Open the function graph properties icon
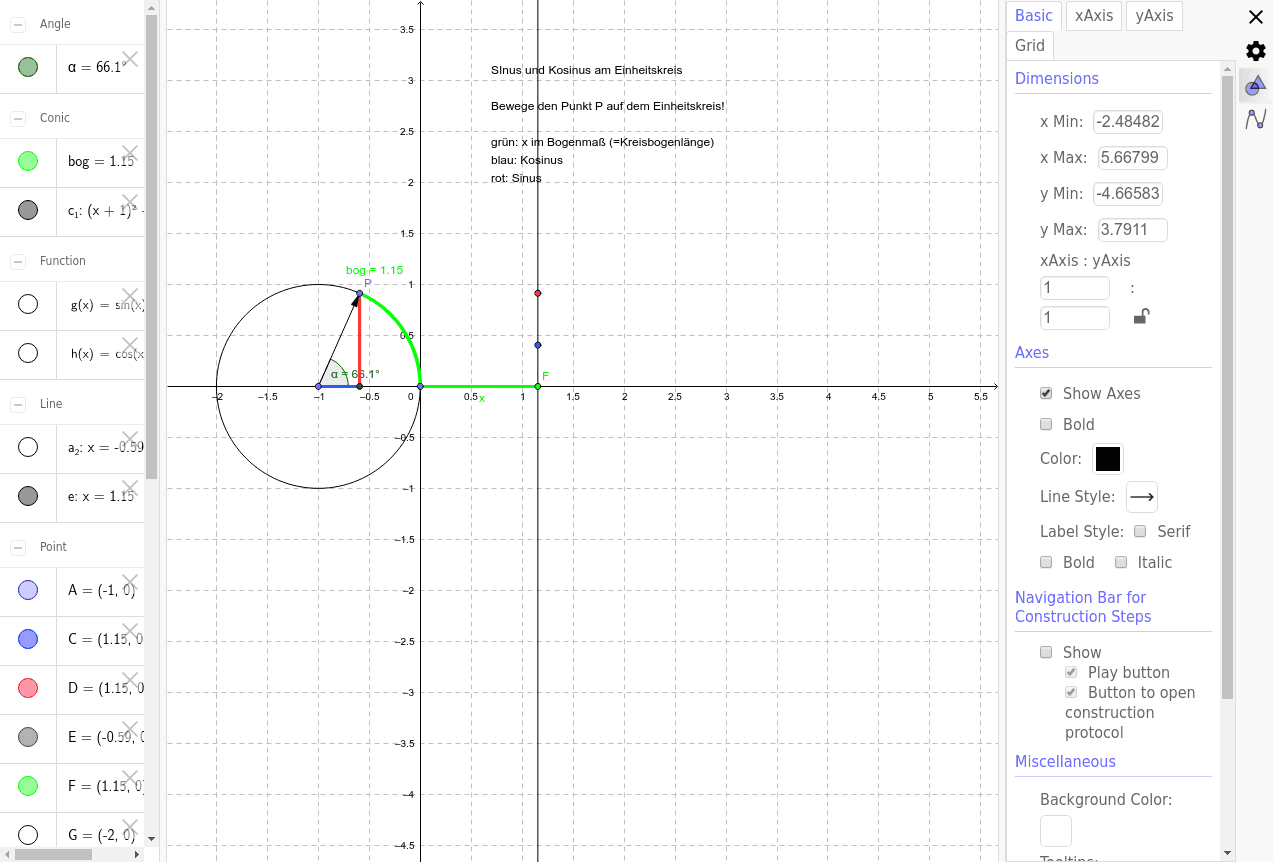This screenshot has width=1275, height=864. coord(1256,120)
